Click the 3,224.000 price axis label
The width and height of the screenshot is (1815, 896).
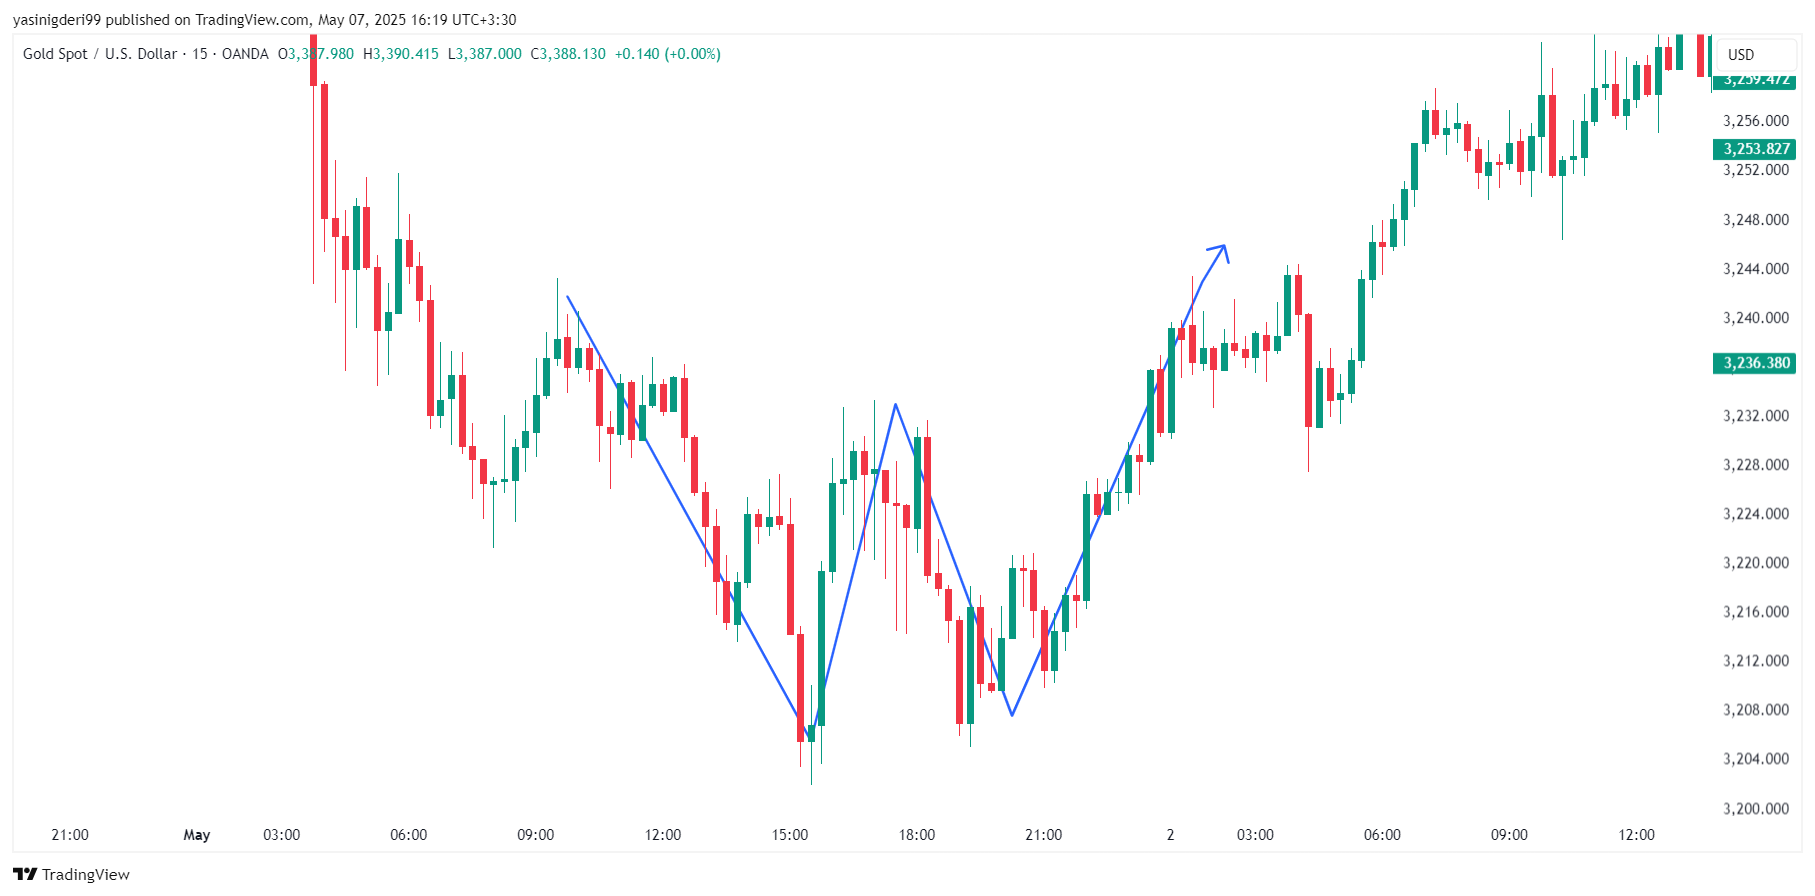1756,514
